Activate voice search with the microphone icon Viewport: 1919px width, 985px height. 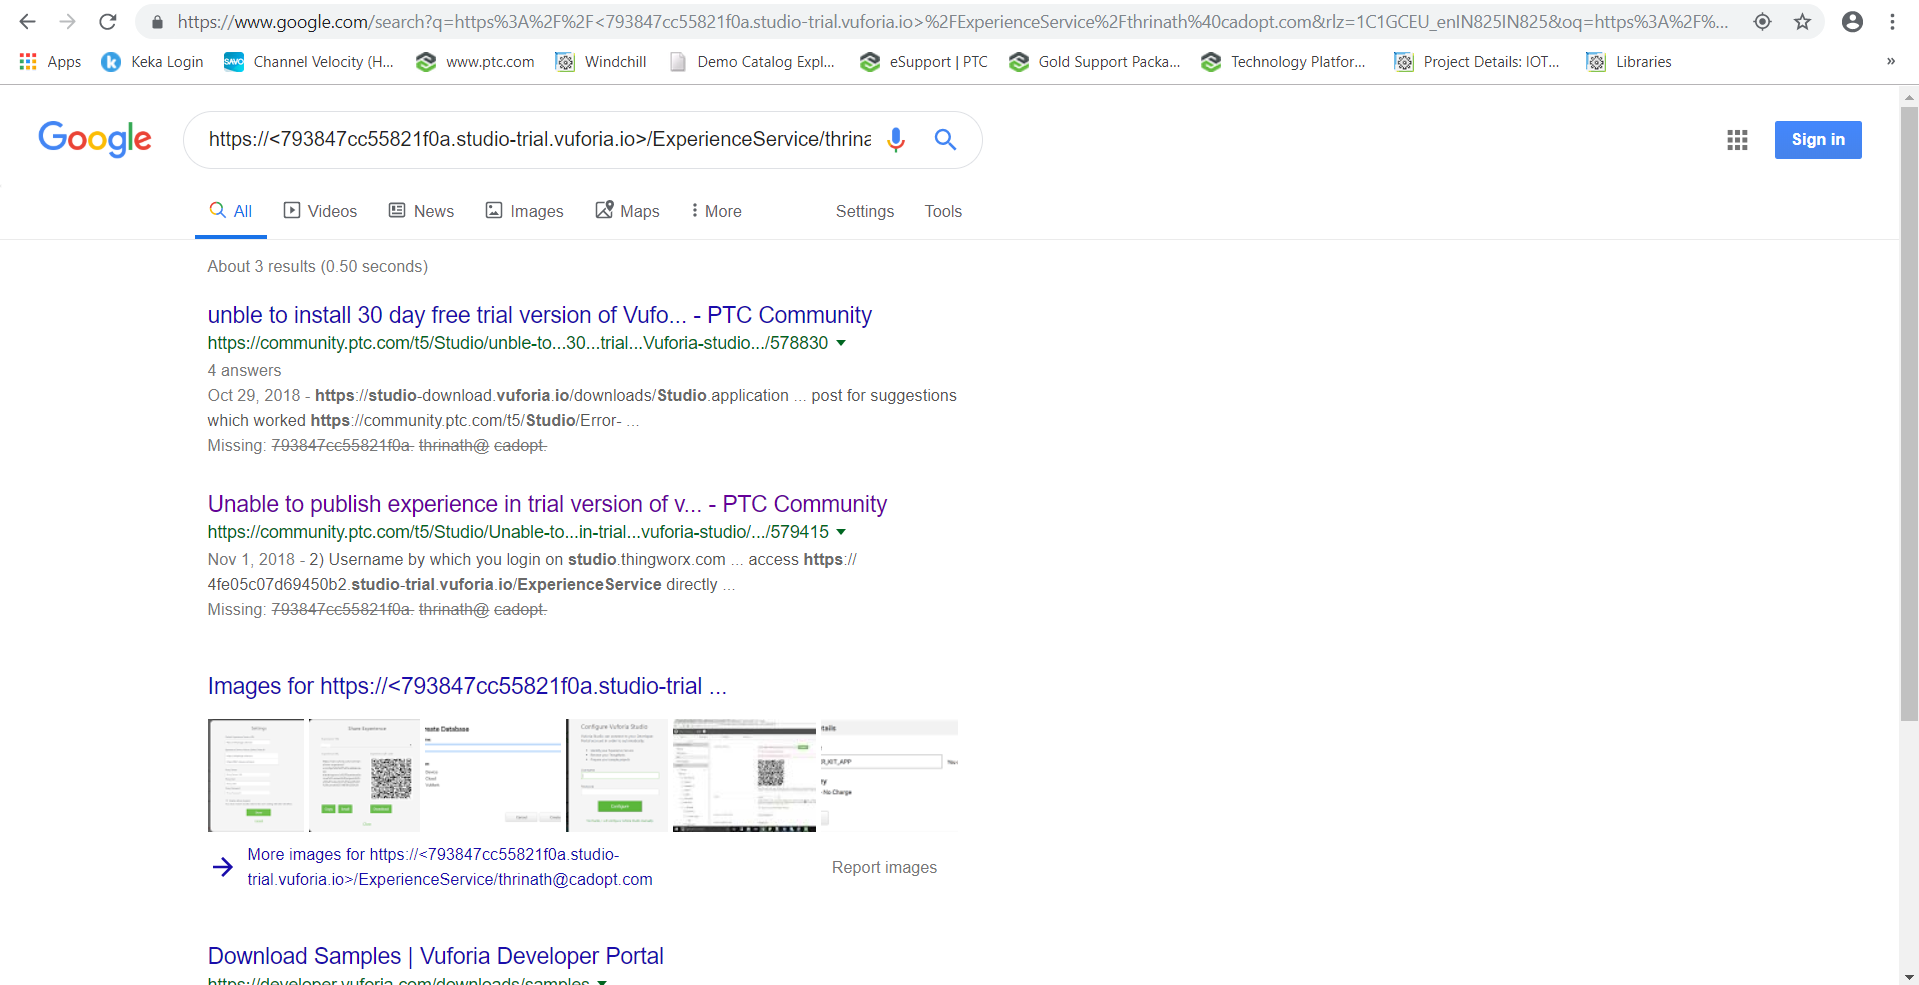click(895, 140)
